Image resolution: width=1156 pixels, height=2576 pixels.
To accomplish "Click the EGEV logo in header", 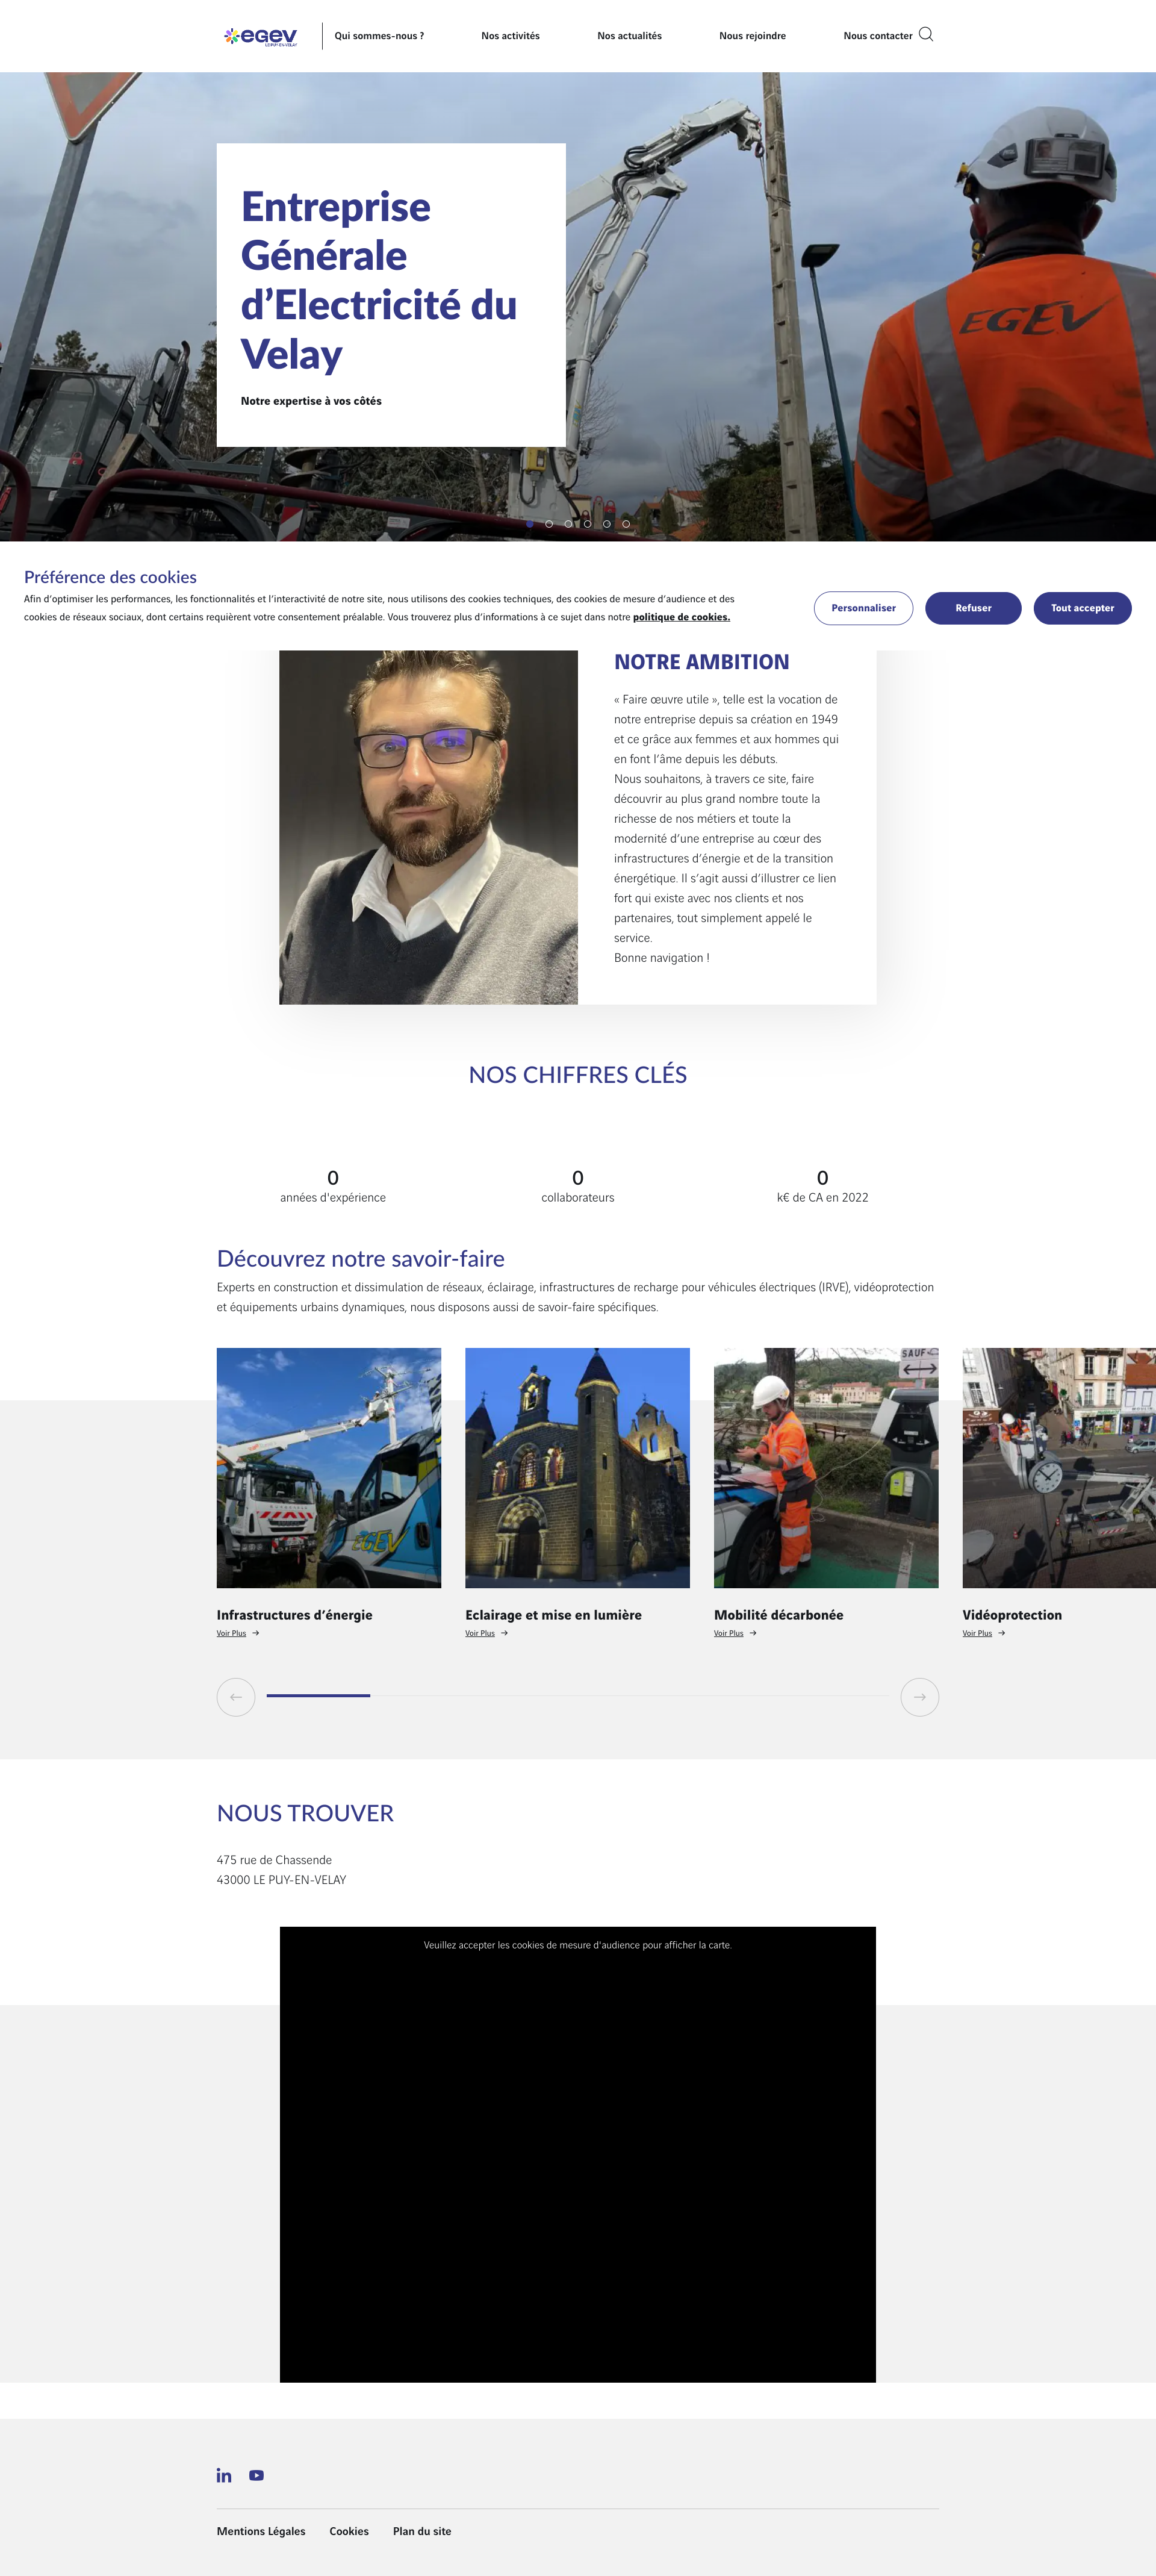I will [x=260, y=36].
